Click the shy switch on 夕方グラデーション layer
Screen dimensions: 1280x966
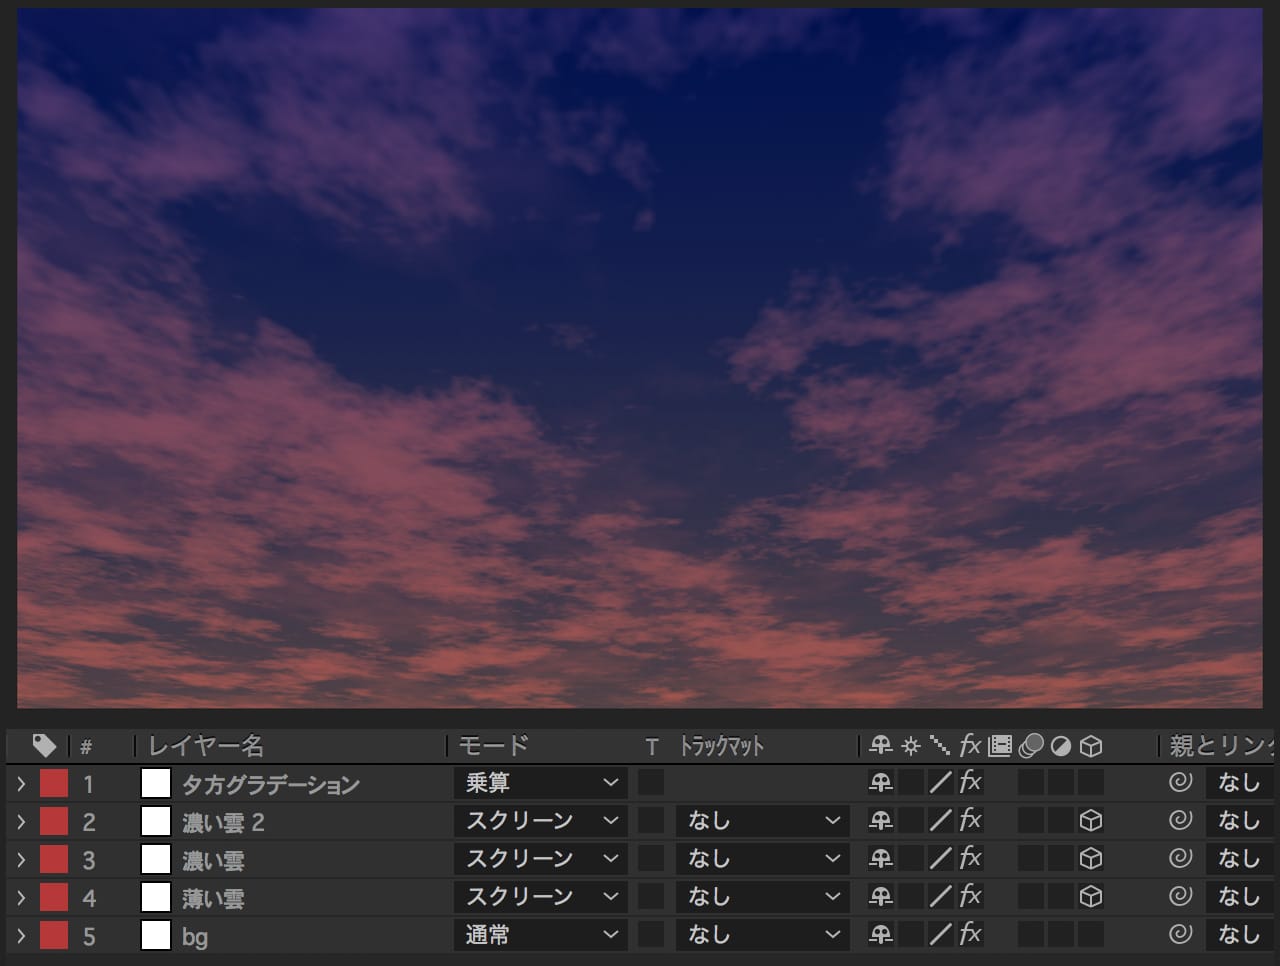point(881,783)
